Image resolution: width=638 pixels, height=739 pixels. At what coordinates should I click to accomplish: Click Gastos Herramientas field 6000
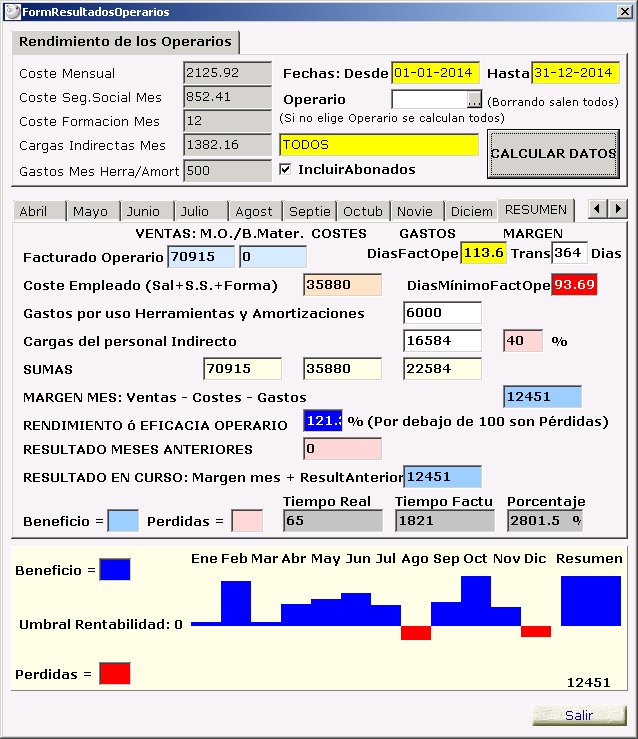[x=442, y=313]
